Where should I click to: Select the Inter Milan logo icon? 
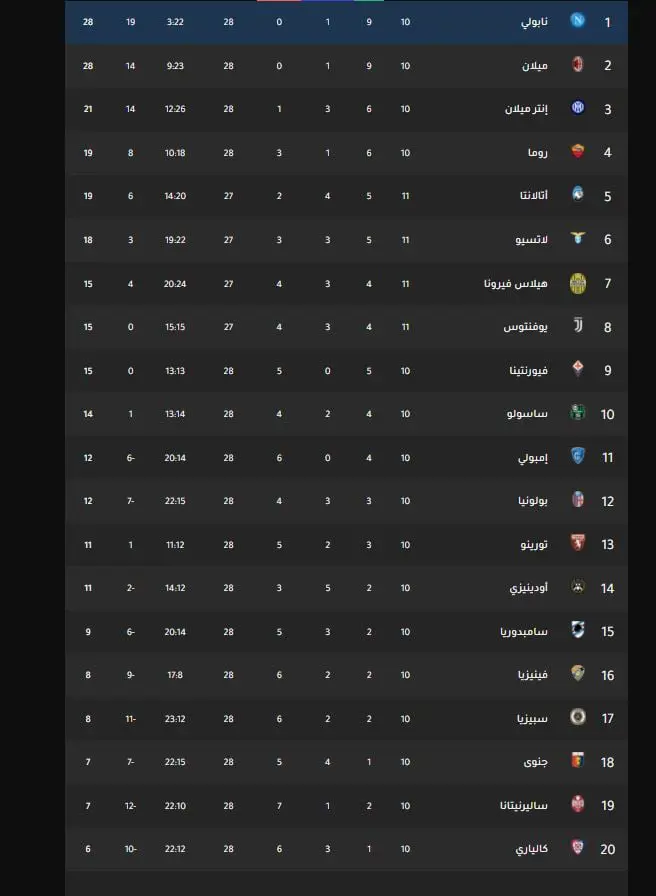(x=578, y=108)
